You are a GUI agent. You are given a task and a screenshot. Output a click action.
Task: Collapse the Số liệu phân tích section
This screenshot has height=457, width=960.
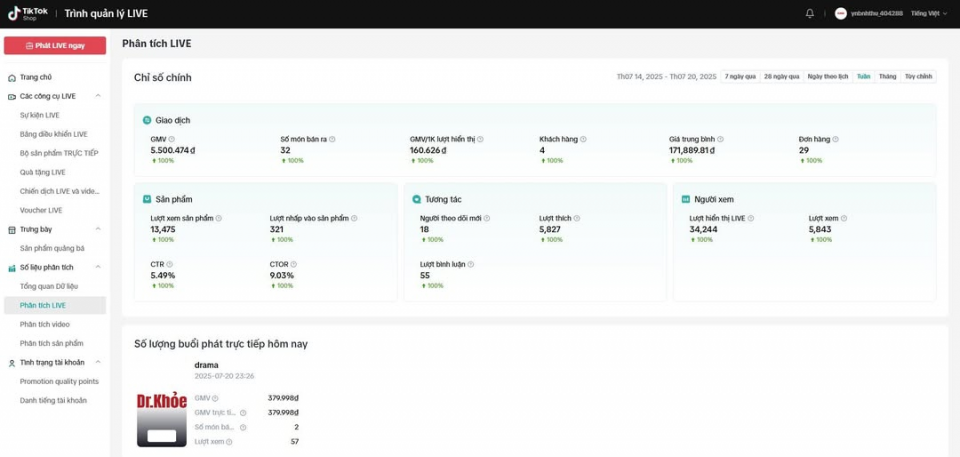coord(98,267)
